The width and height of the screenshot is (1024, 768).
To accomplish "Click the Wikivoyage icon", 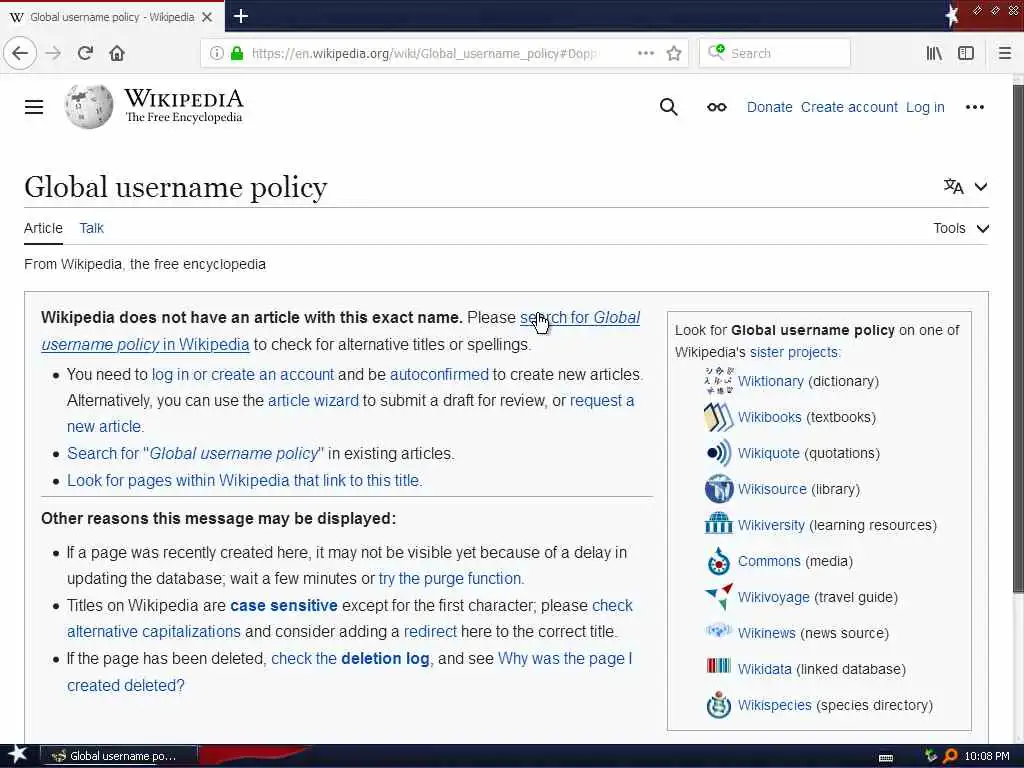I will (718, 596).
